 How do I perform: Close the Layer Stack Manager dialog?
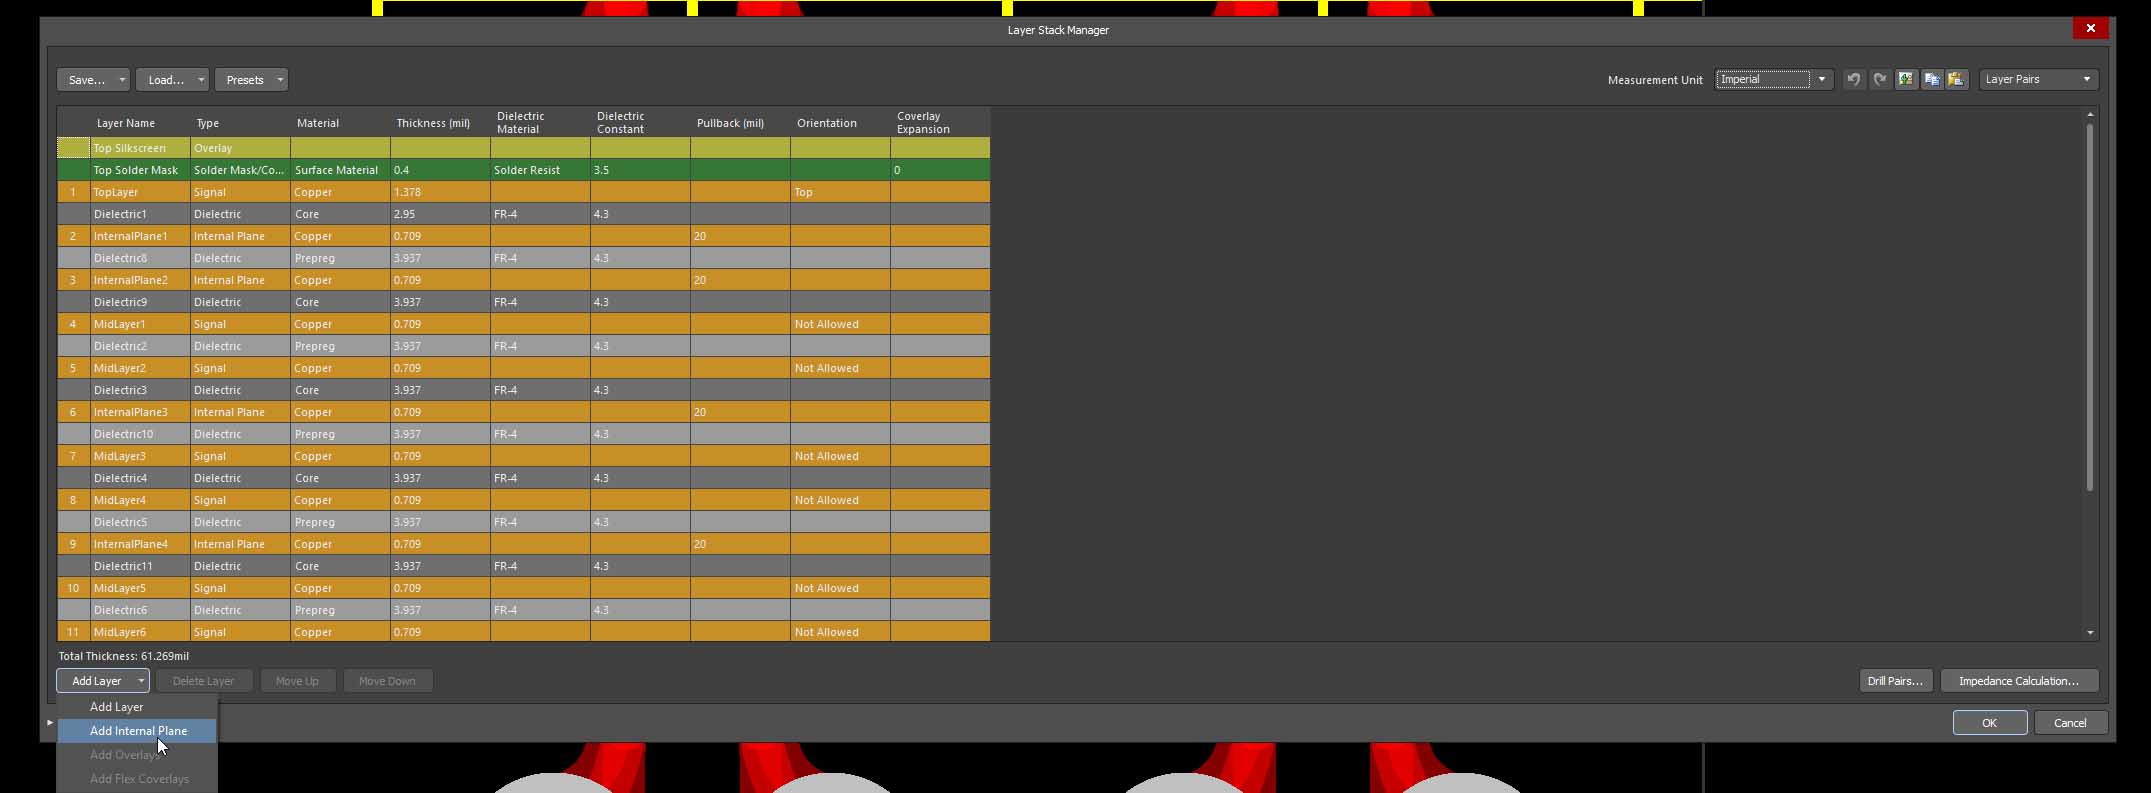pos(2090,29)
